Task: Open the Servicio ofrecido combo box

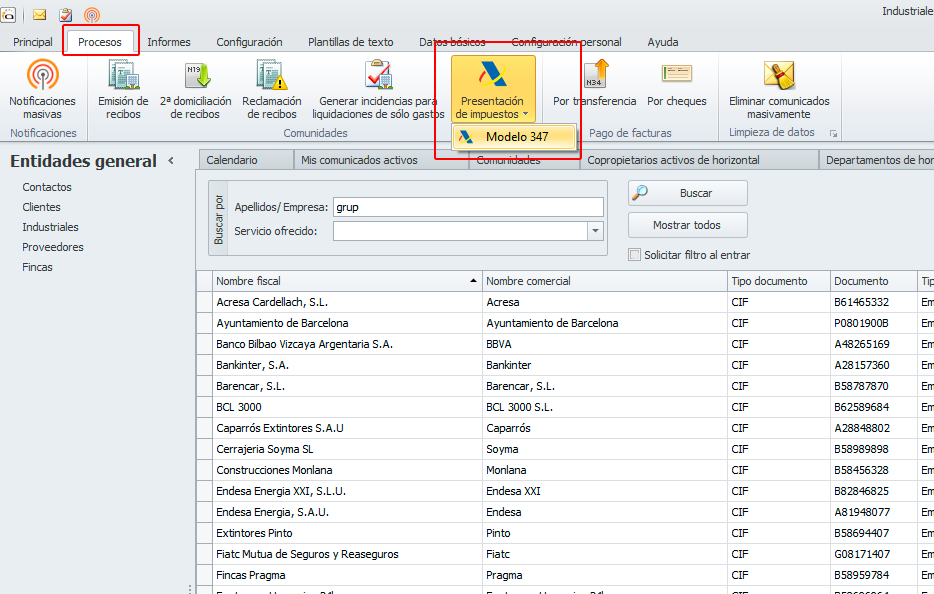Action: coord(595,231)
